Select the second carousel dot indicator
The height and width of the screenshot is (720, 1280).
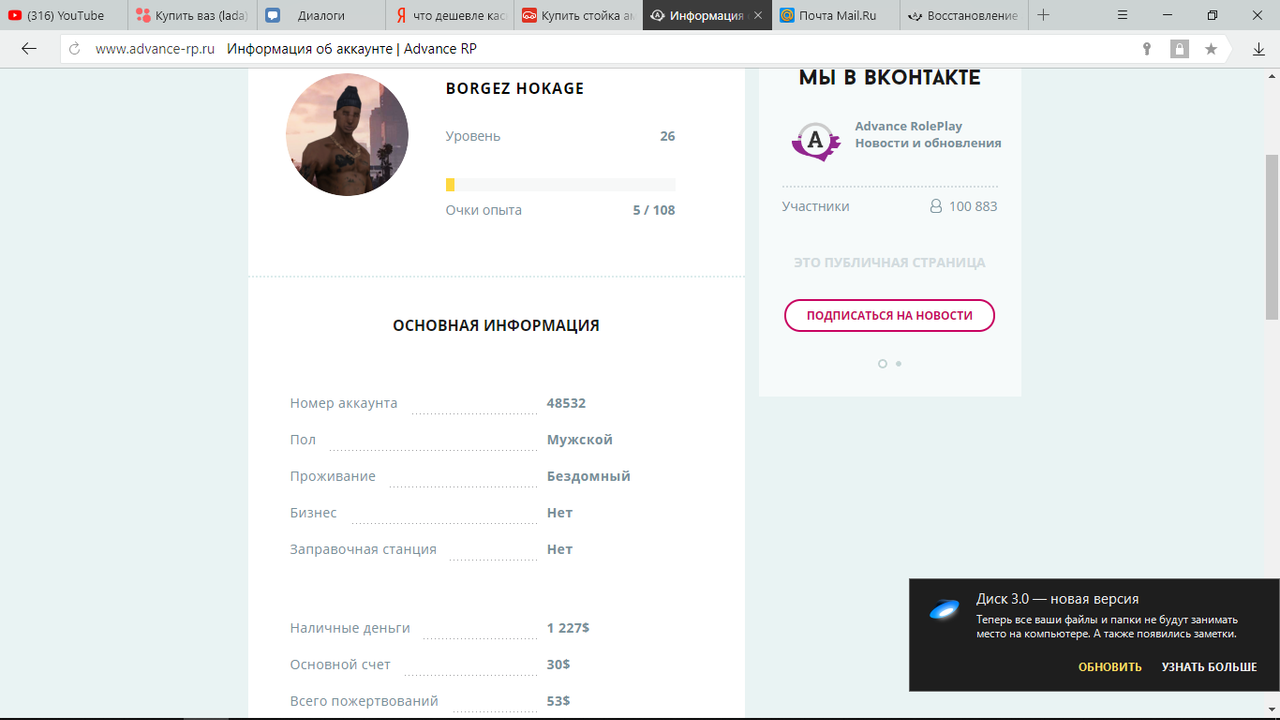(898, 364)
